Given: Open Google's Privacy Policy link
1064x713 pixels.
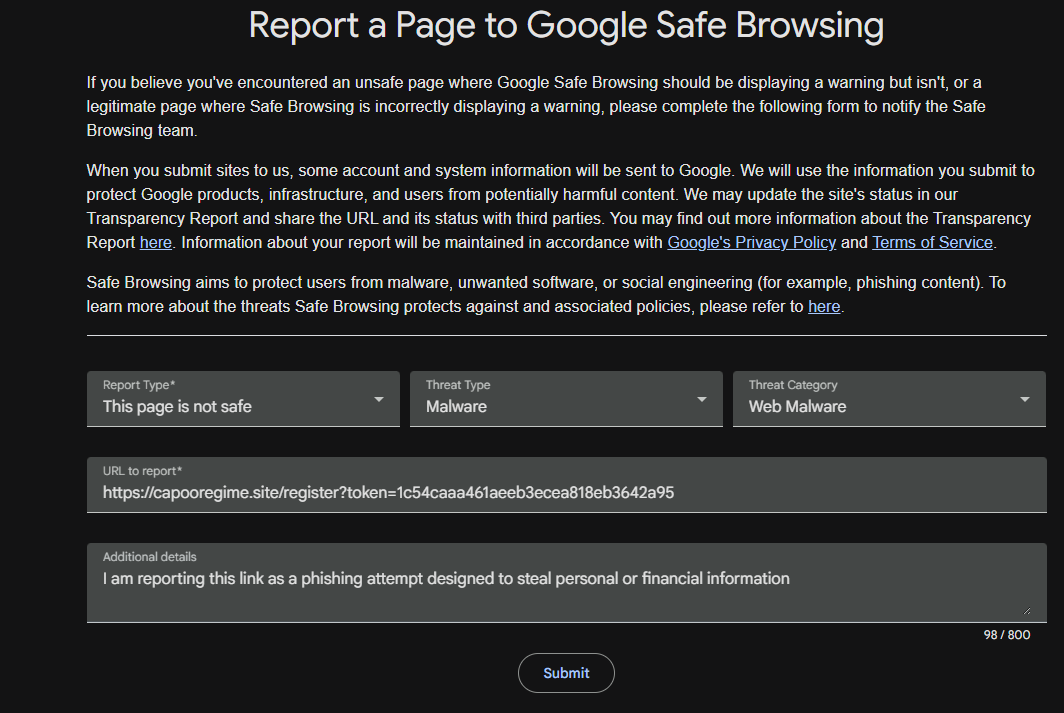Looking at the screenshot, I should click(751, 242).
